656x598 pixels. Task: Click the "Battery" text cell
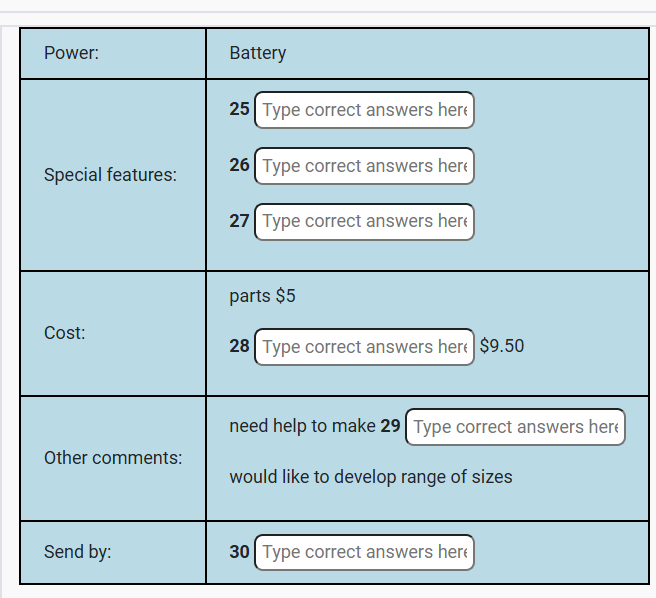(x=258, y=53)
